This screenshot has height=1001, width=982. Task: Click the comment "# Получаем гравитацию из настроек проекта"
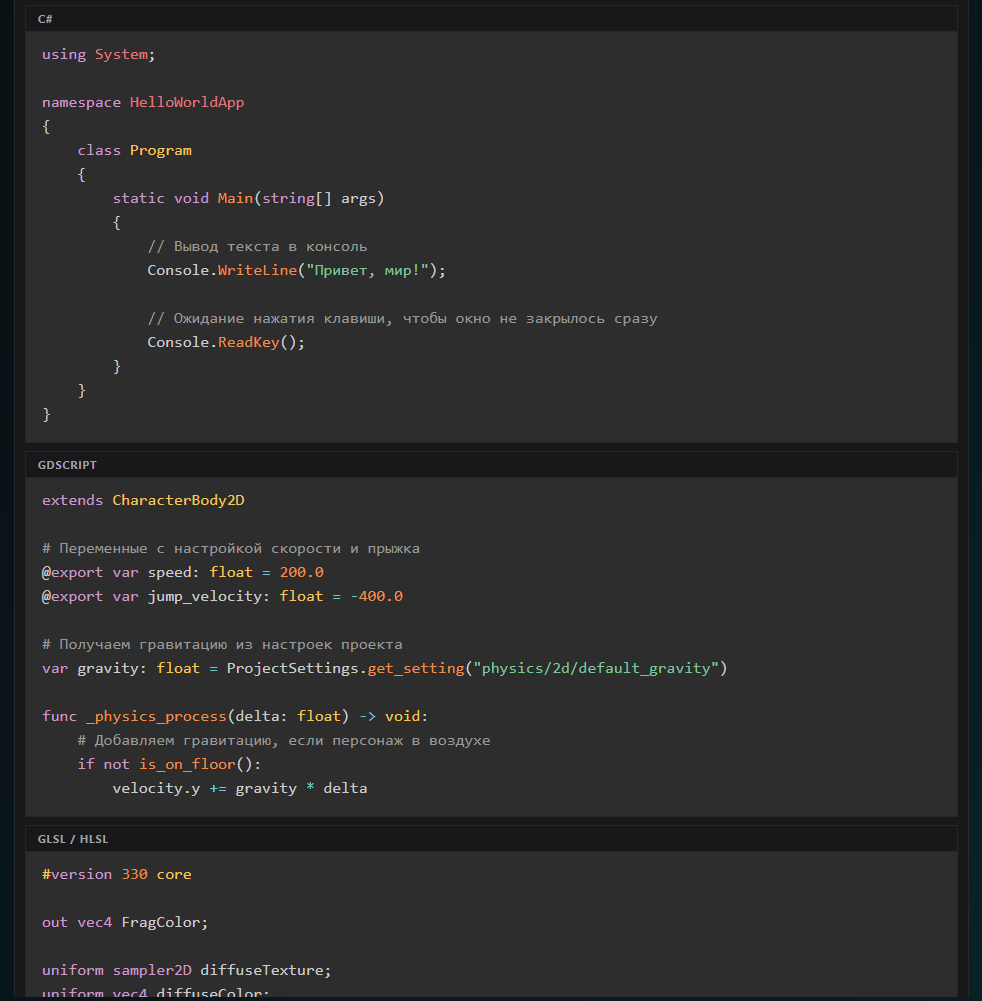click(x=222, y=644)
